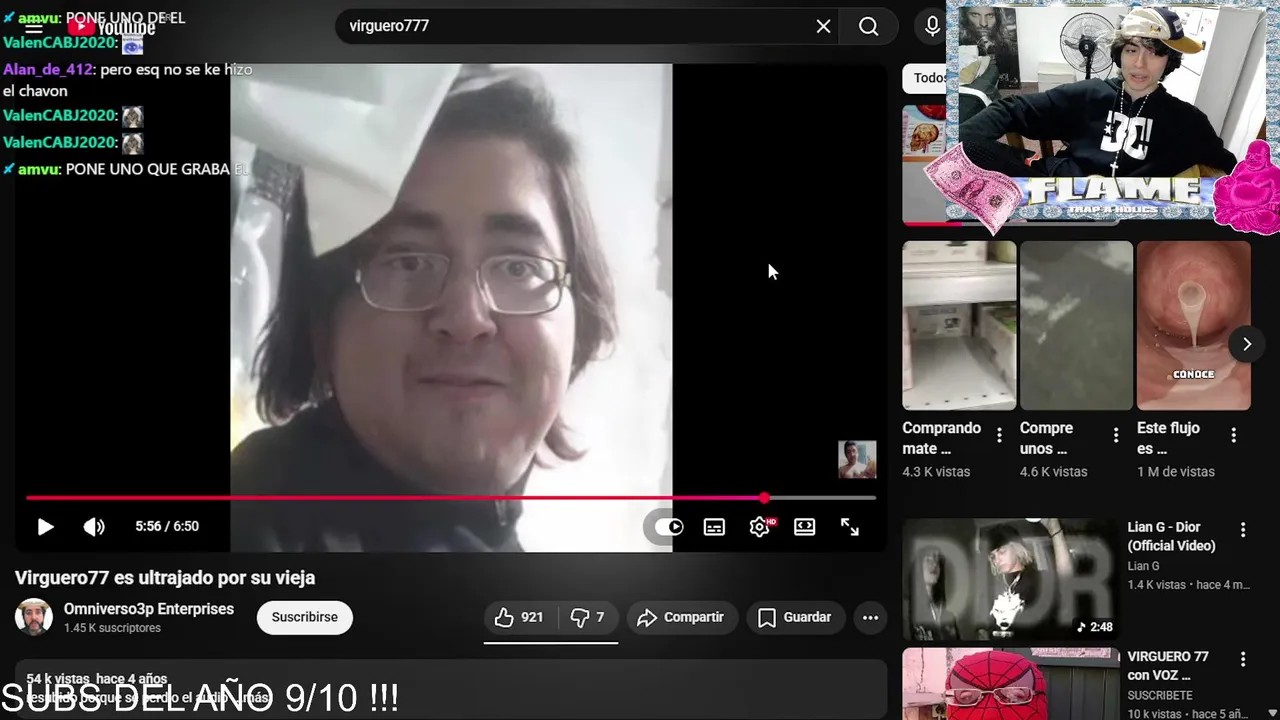Click the video title Virguero77 es ultrajado
1280x720 pixels.
[165, 578]
